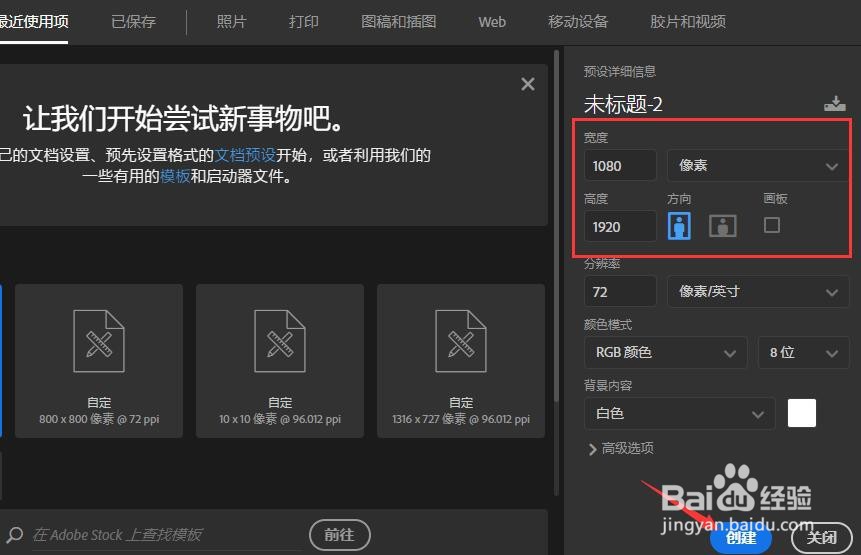Enable the 画板 artboard checkbox
This screenshot has width=861, height=555.
772,225
